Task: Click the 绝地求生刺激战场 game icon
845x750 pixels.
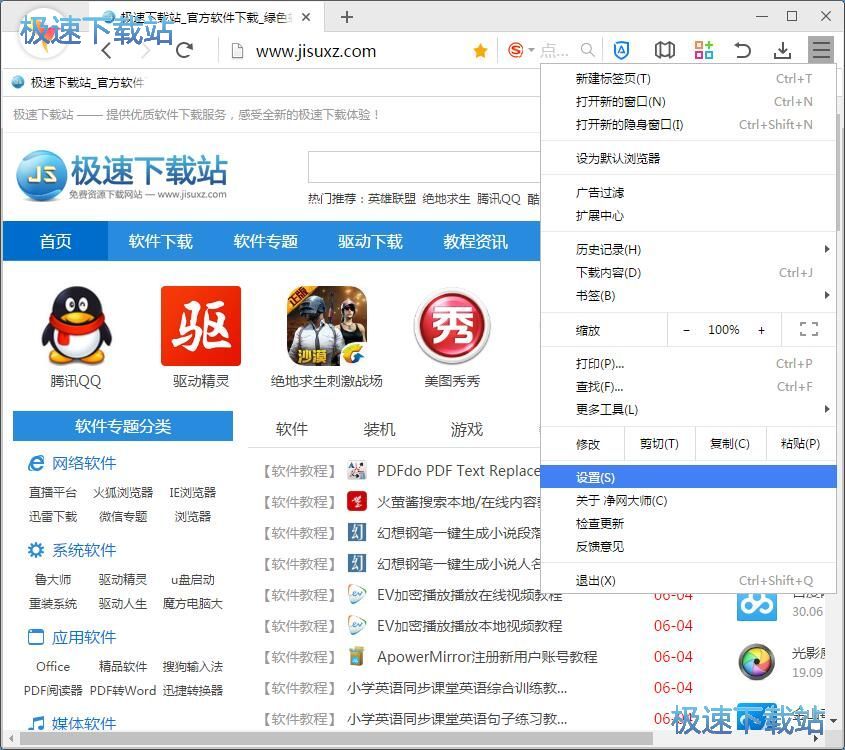Action: pyautogui.click(x=327, y=326)
